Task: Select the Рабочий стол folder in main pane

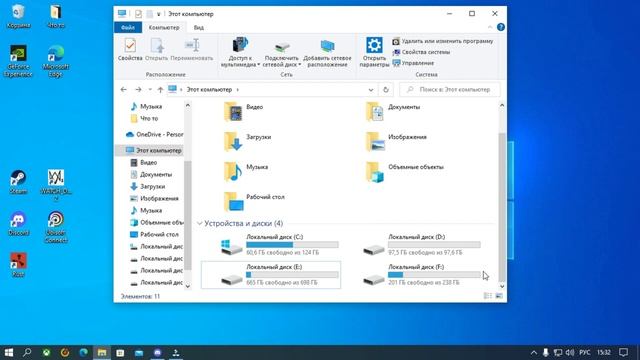Action: point(254,201)
